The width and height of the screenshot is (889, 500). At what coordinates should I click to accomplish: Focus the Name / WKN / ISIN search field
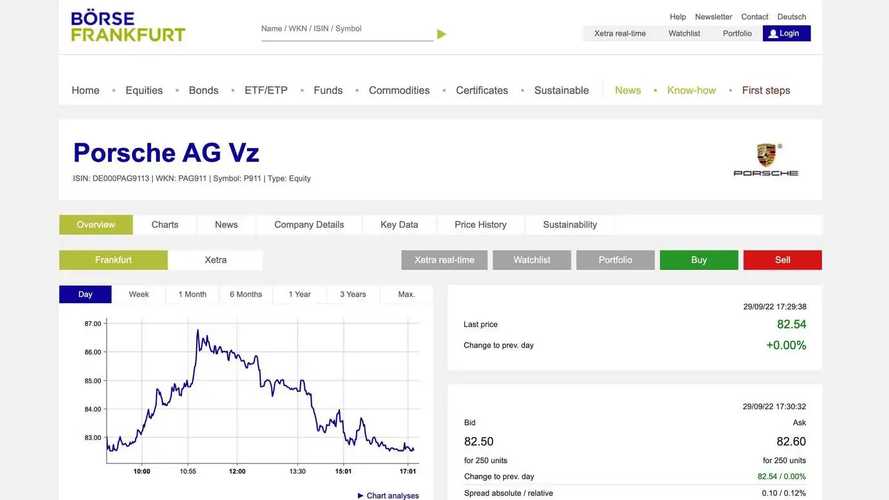click(x=347, y=30)
